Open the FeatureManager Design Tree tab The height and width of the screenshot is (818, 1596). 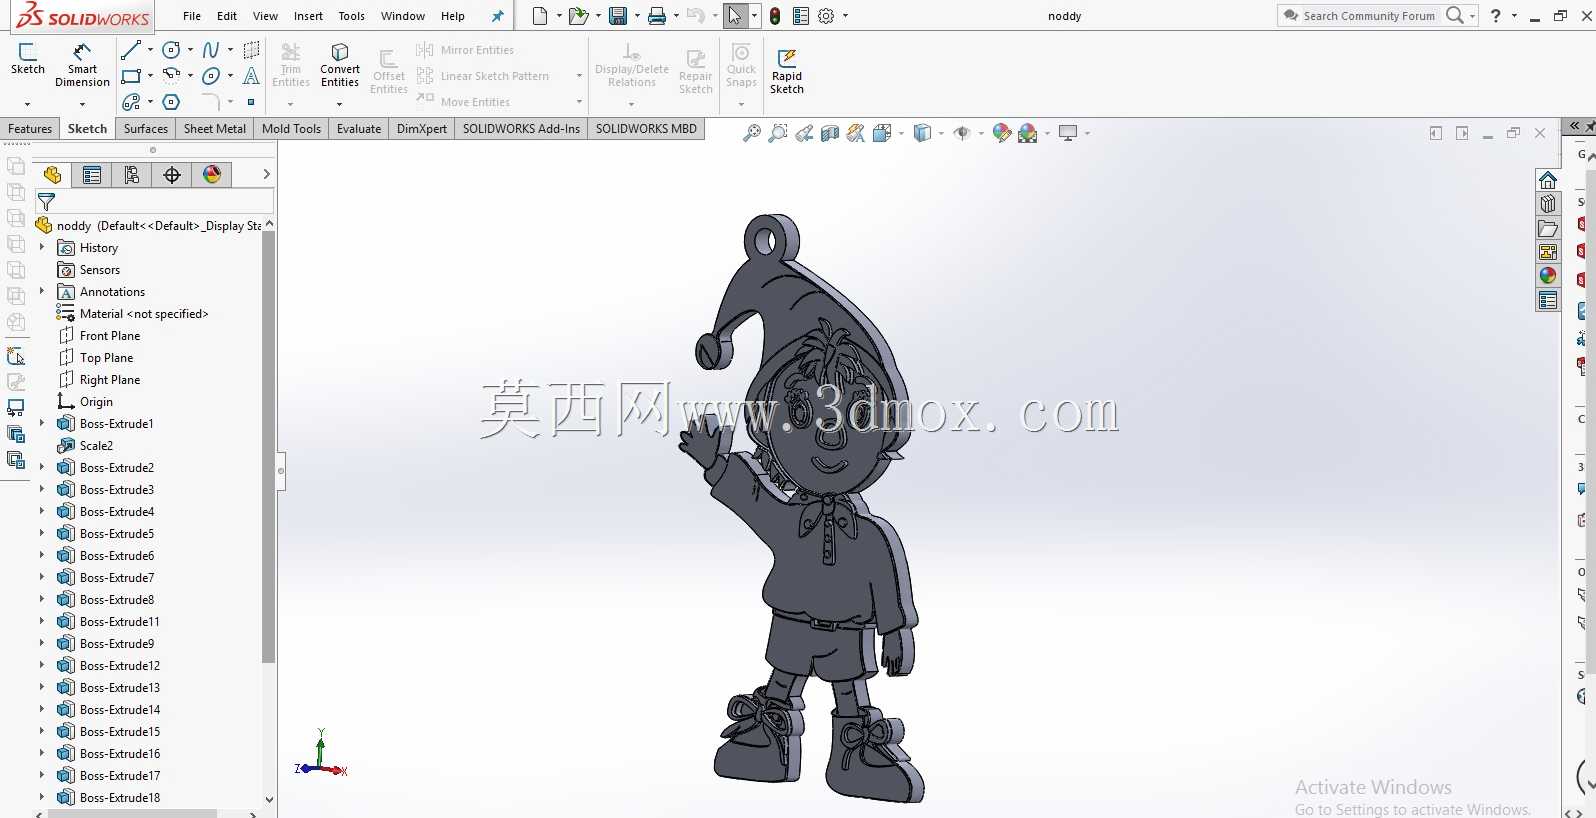point(52,175)
